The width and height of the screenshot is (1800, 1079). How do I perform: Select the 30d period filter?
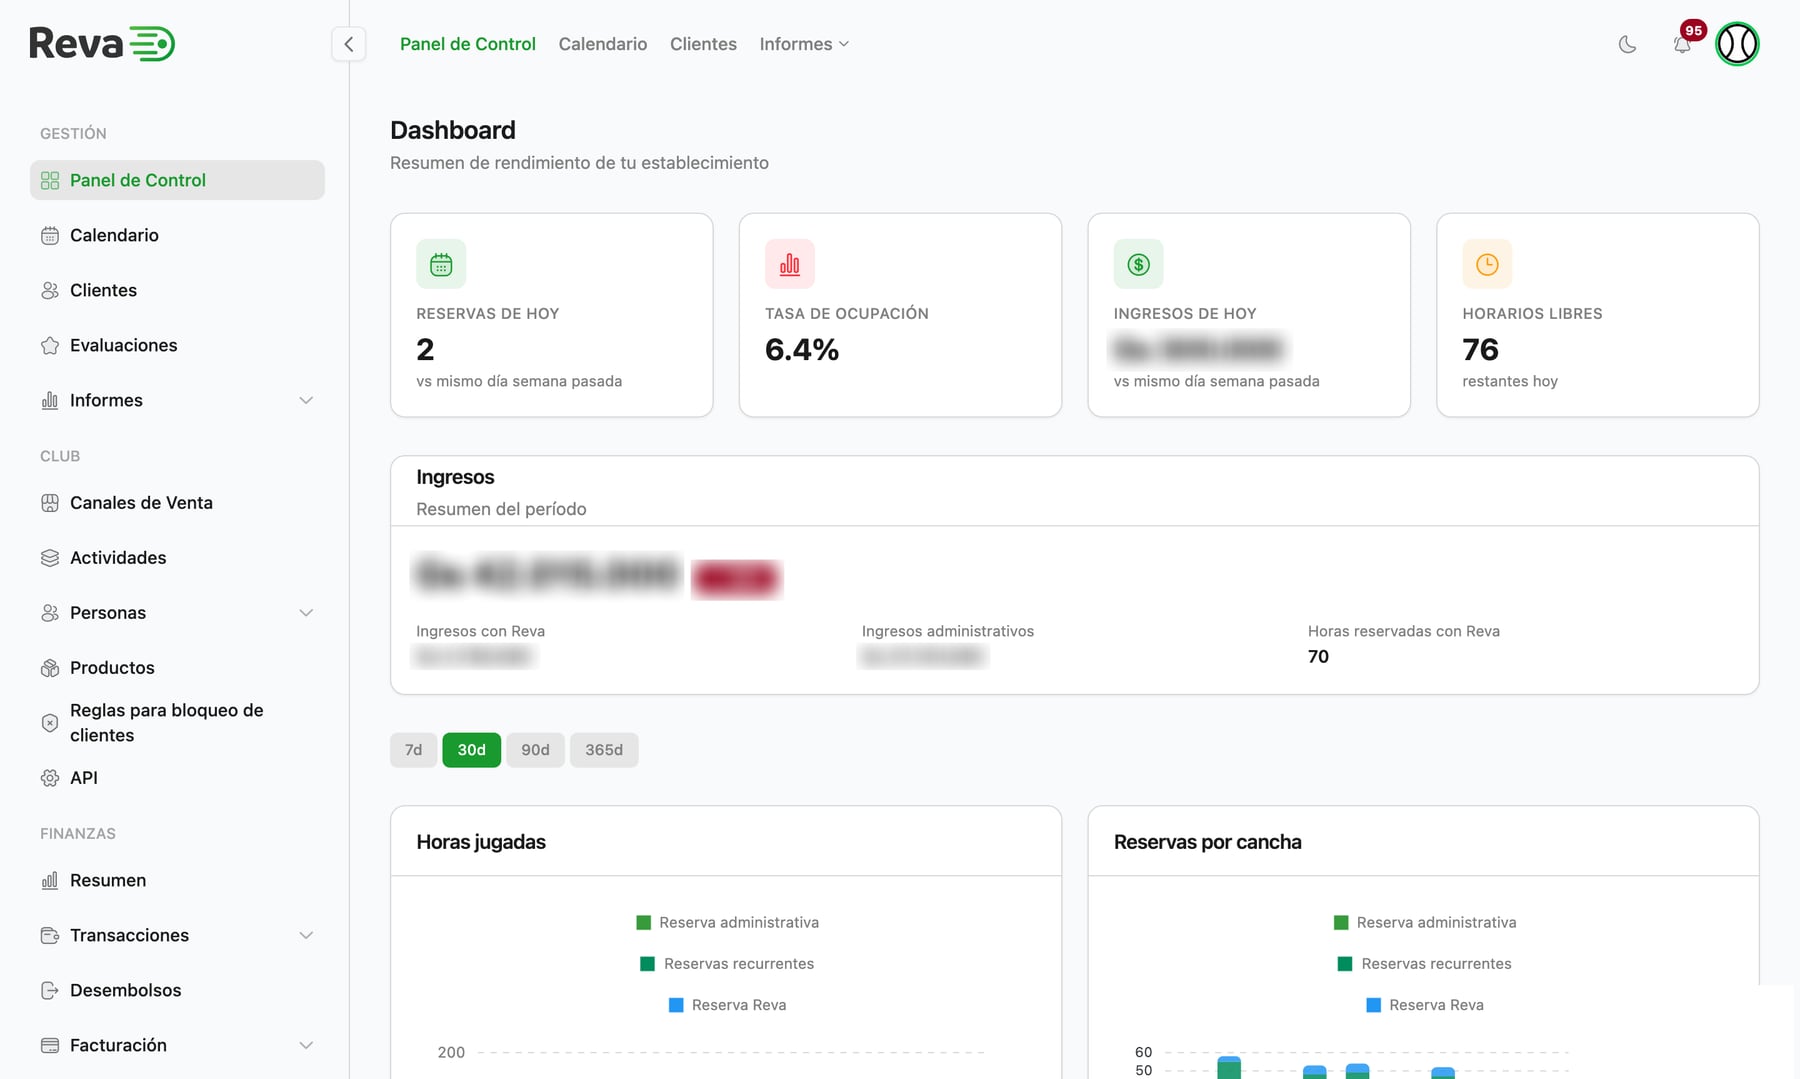click(x=471, y=750)
